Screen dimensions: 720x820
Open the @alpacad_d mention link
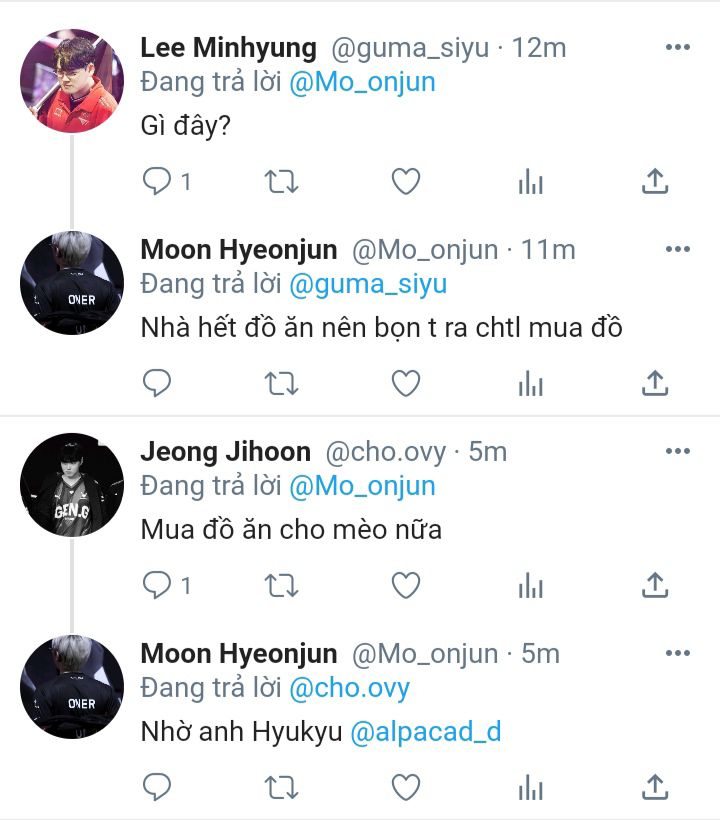click(425, 732)
